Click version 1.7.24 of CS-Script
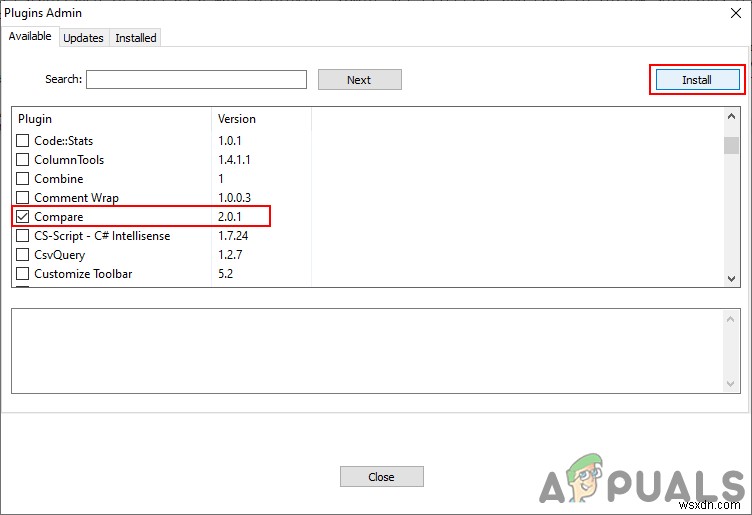 click(x=233, y=235)
